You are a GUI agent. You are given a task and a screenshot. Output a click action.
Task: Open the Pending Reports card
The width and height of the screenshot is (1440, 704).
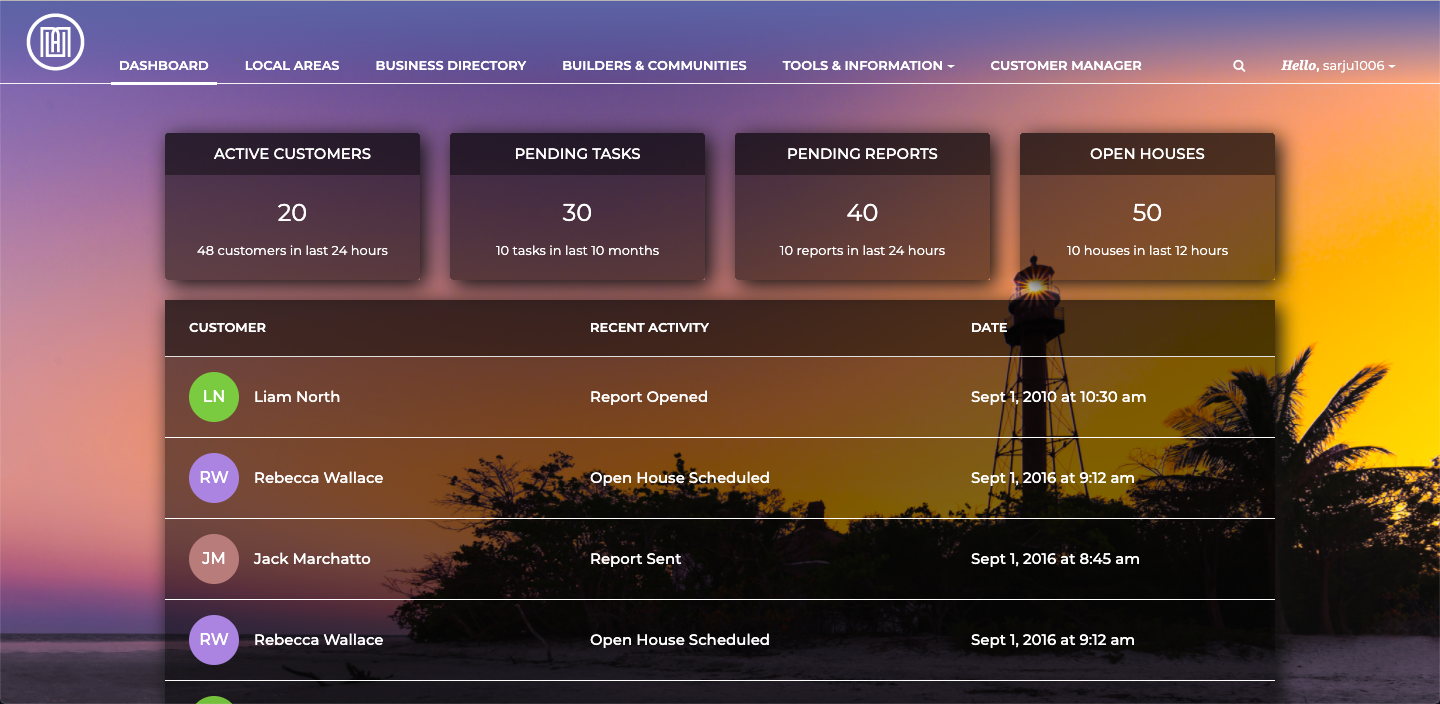tap(862, 207)
